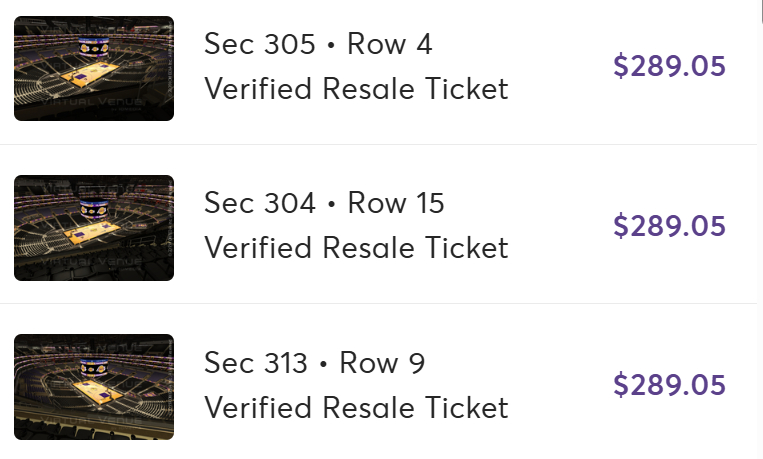Click the scoreboard in the Sec 304 preview

click(96, 209)
